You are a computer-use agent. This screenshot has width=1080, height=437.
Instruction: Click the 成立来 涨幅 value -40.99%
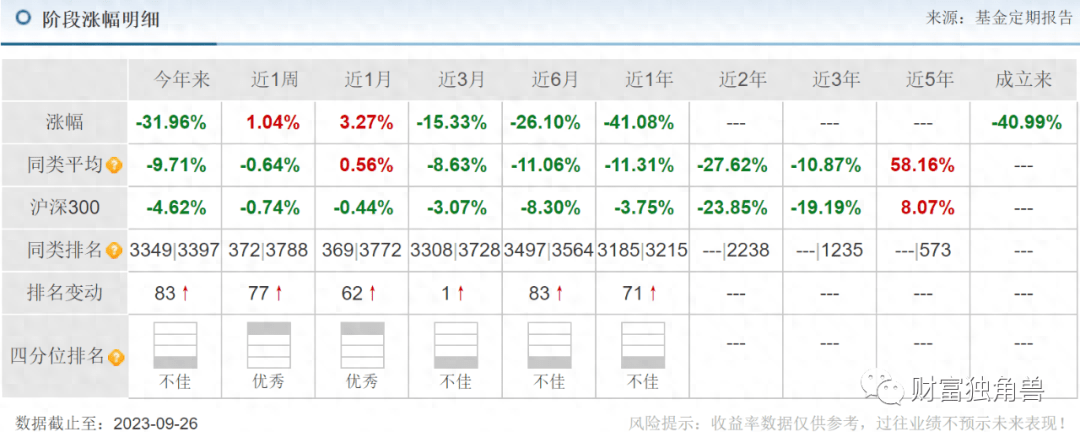pos(1023,123)
